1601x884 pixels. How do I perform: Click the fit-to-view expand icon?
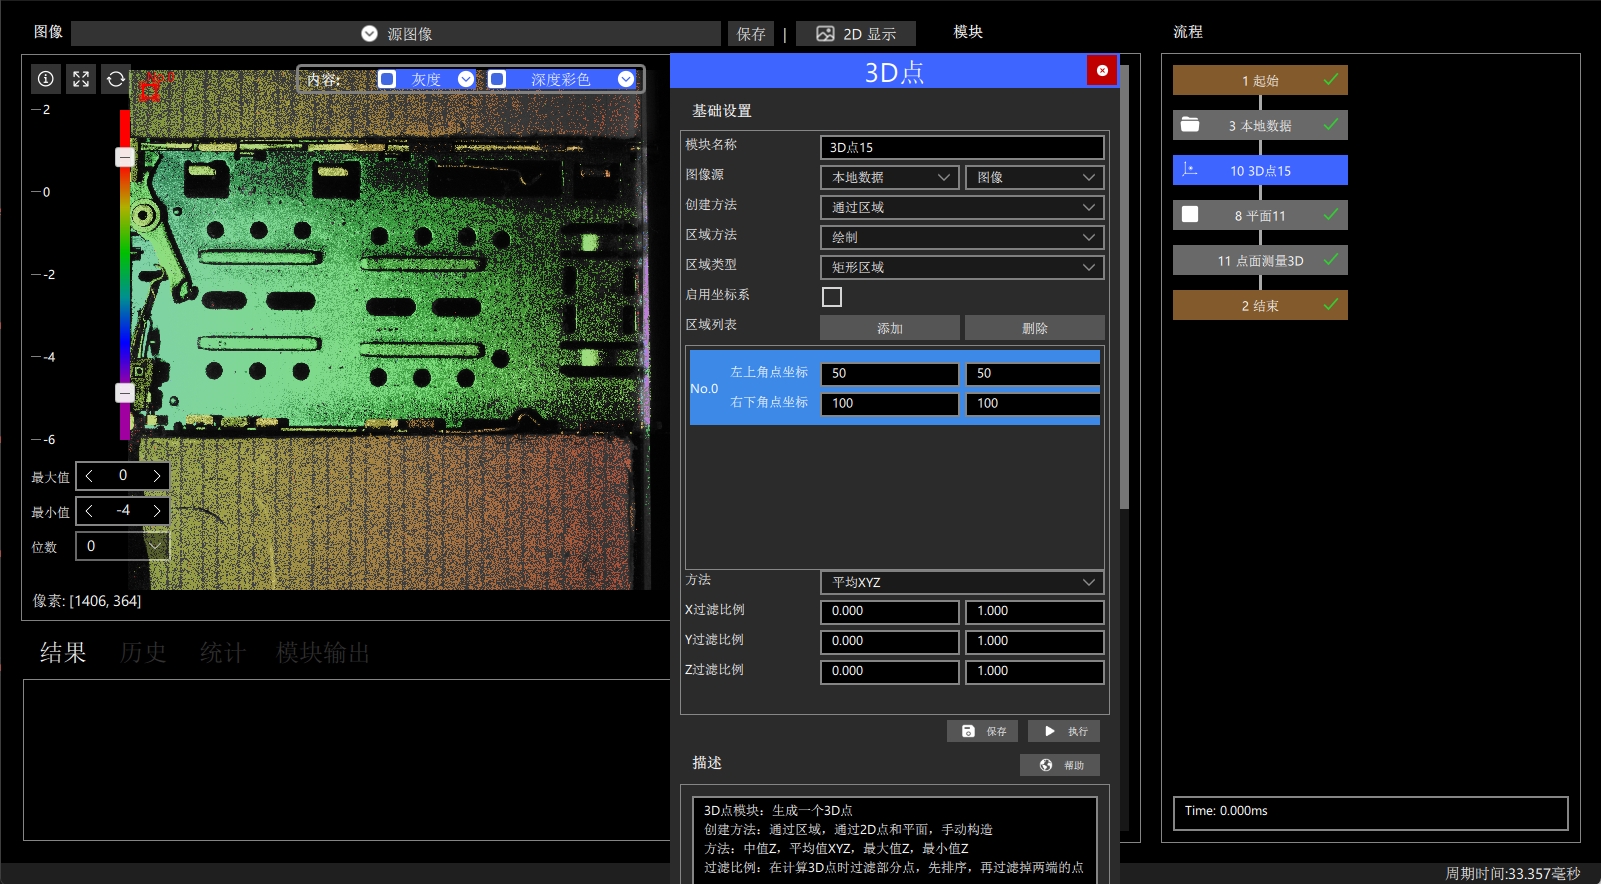click(x=81, y=79)
